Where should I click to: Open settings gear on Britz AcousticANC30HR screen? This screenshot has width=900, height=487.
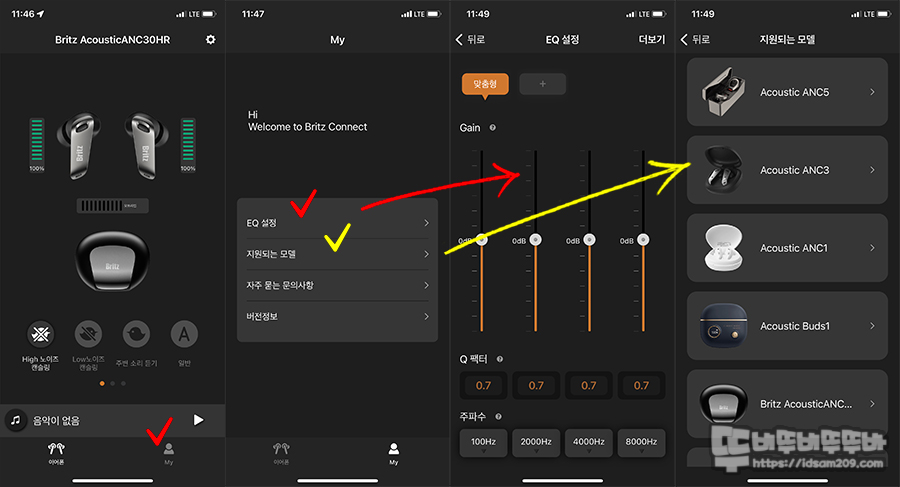click(x=211, y=40)
